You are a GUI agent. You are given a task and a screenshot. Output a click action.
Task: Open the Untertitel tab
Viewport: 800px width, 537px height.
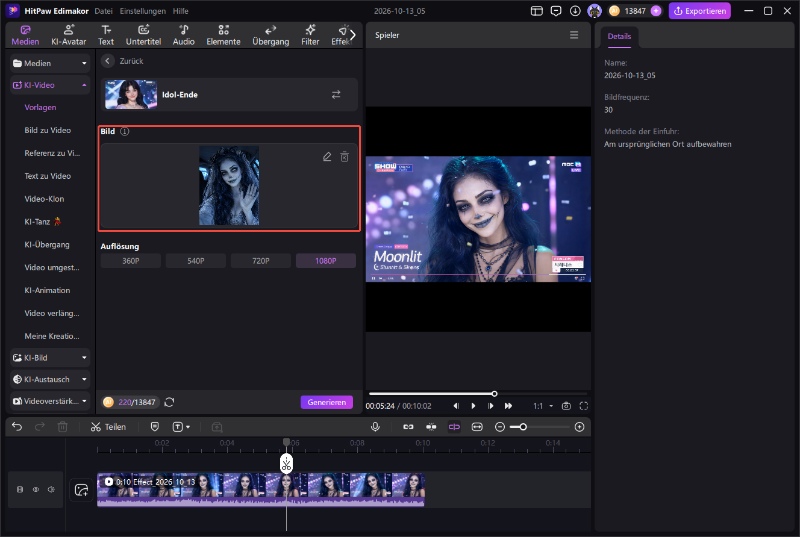(x=143, y=35)
